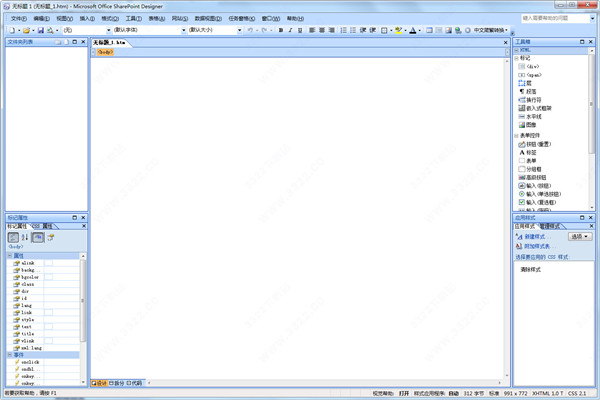Click the Open folder icon
The image size is (600, 400).
pos(26,30)
